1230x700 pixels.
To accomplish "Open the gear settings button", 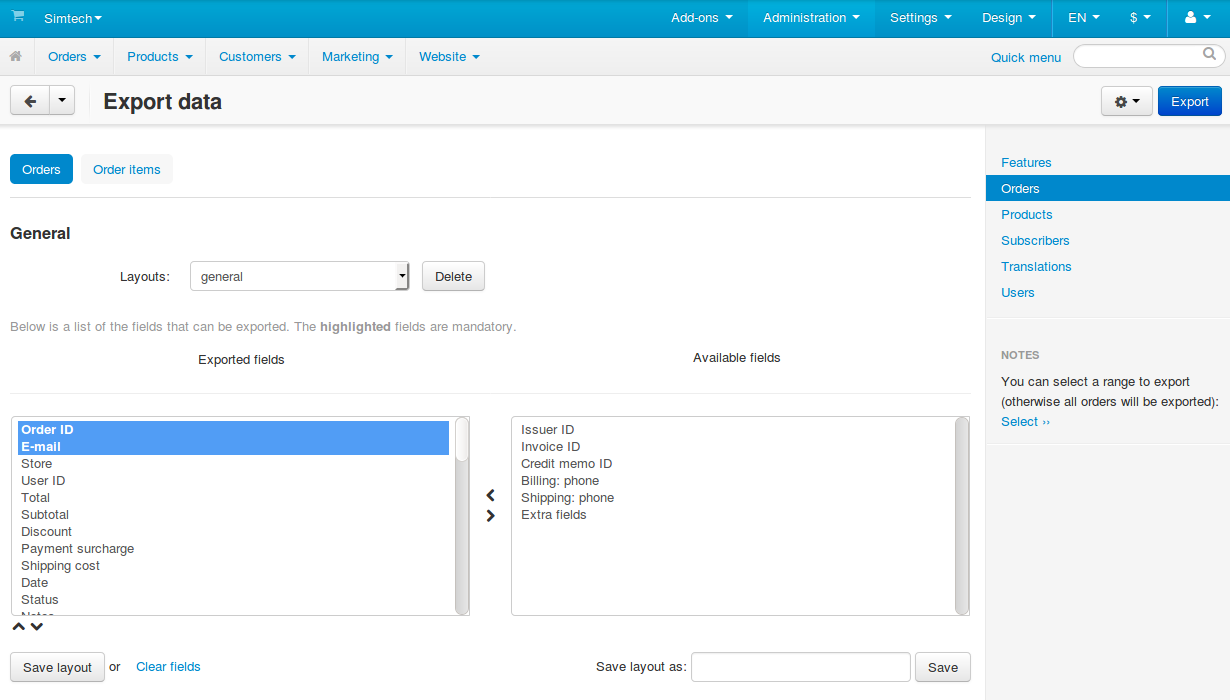I will (x=1127, y=101).
